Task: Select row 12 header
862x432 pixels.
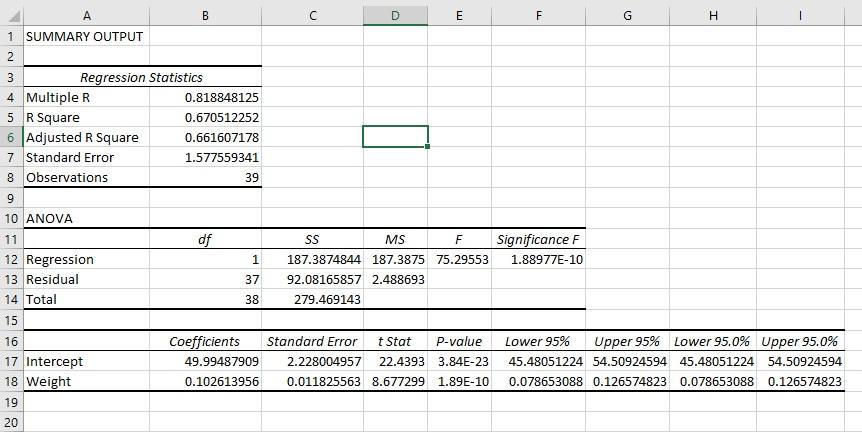Action: [12, 259]
